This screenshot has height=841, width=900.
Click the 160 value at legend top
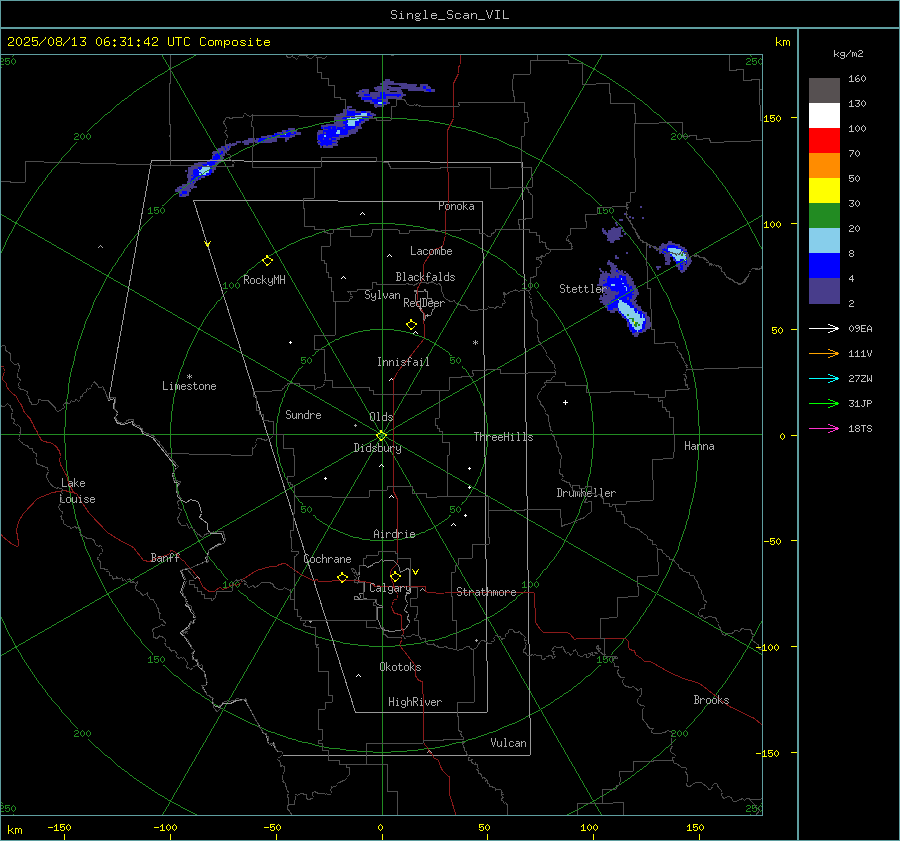(x=857, y=79)
